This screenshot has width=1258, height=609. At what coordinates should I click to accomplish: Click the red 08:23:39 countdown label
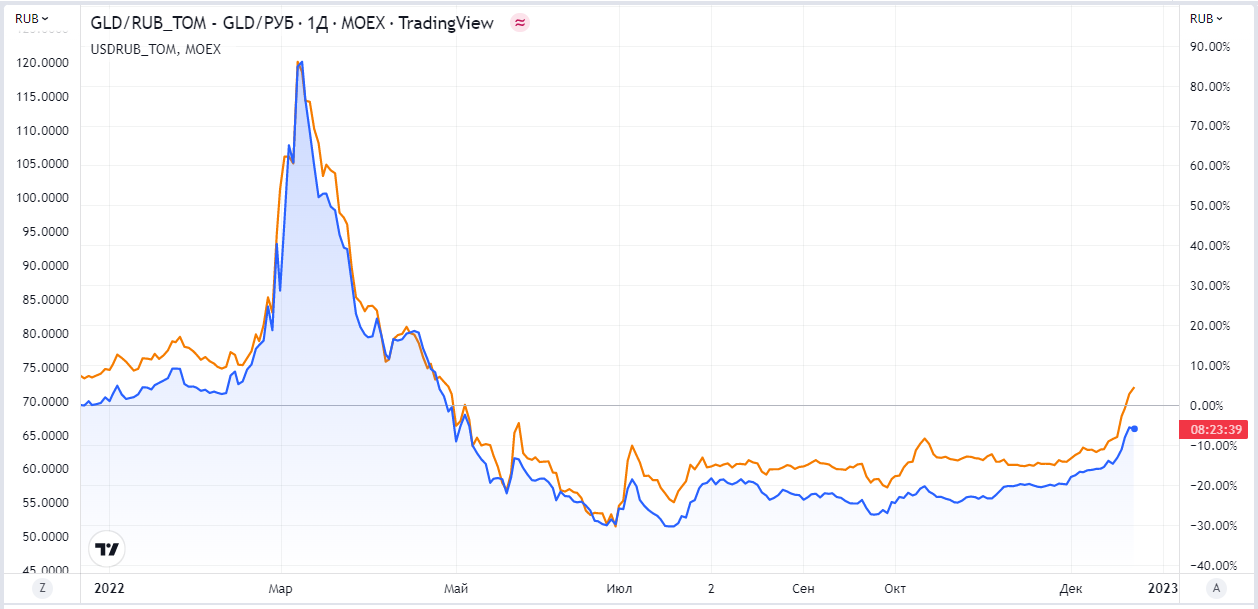1216,430
